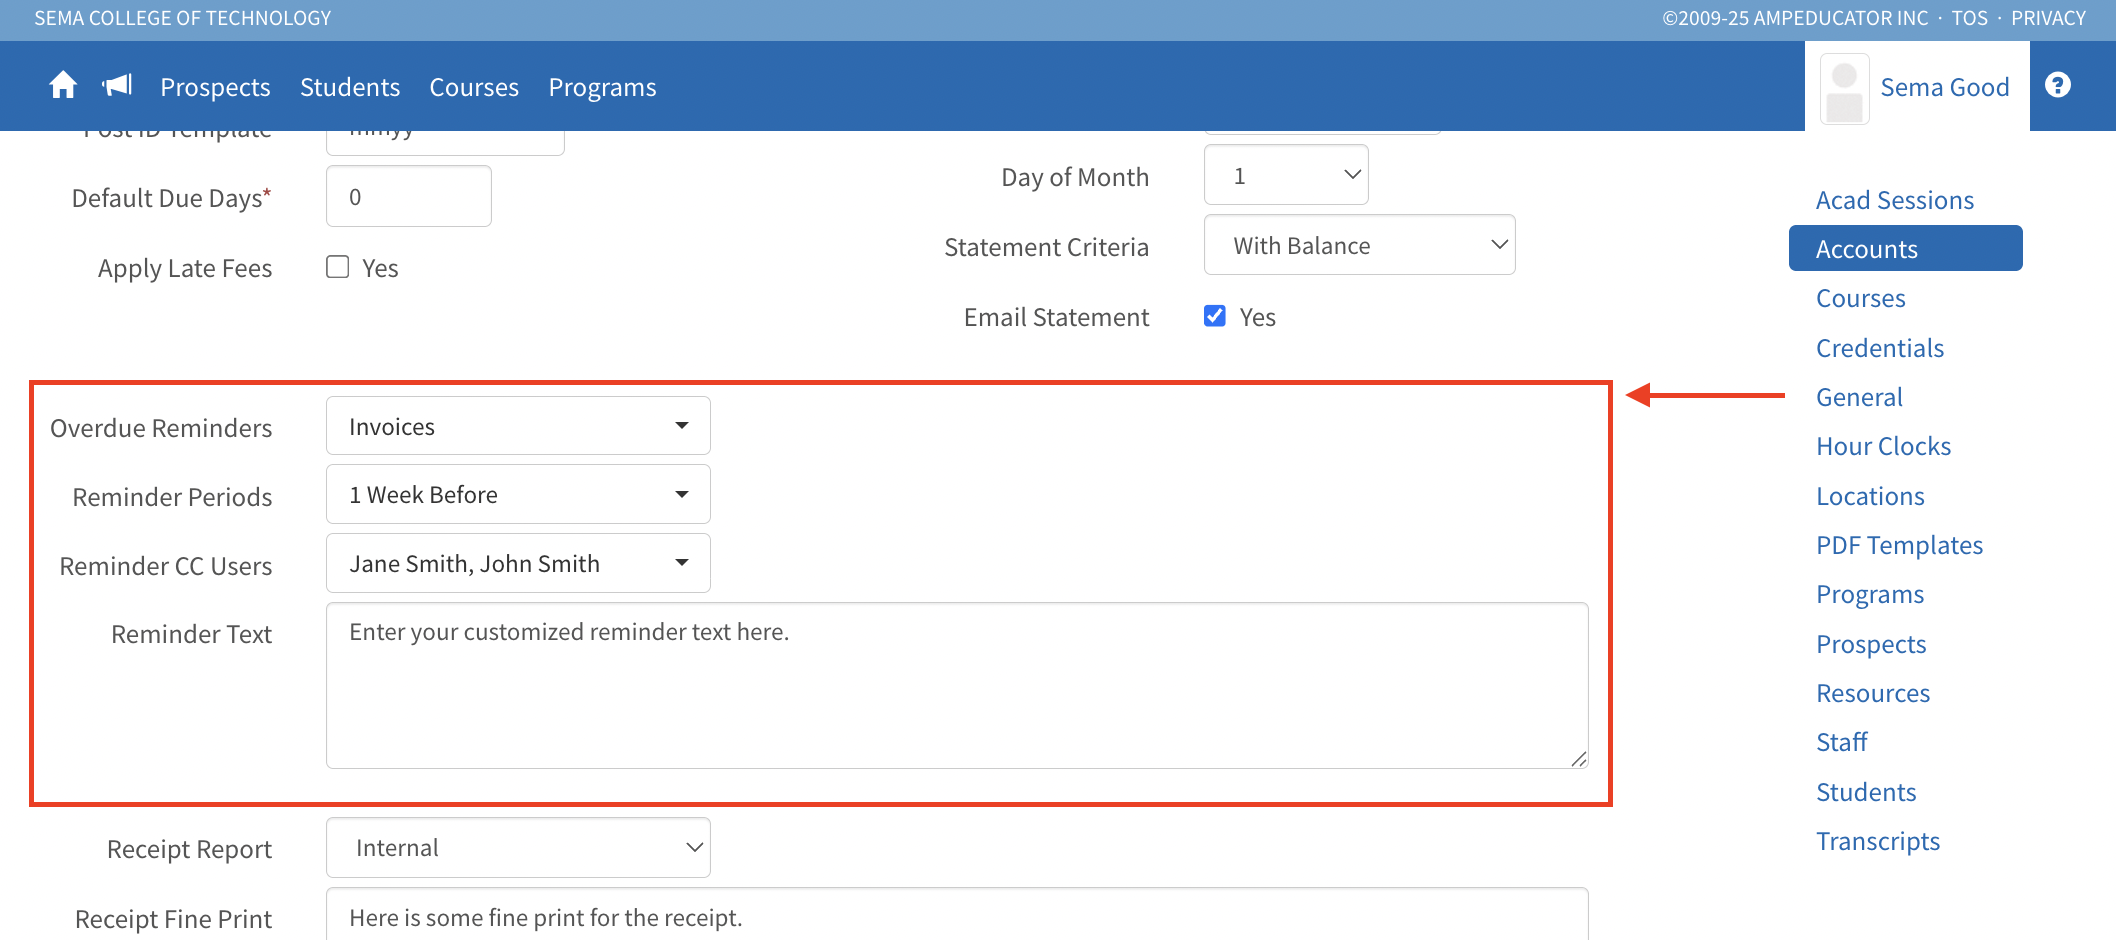
Task: Expand the Reminder Periods dropdown
Action: click(518, 495)
